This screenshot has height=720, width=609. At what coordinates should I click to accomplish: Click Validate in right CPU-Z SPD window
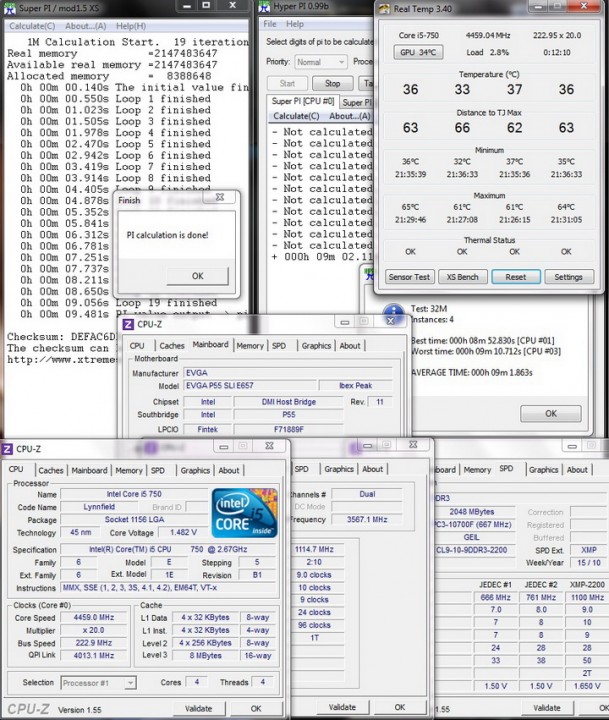coord(547,708)
